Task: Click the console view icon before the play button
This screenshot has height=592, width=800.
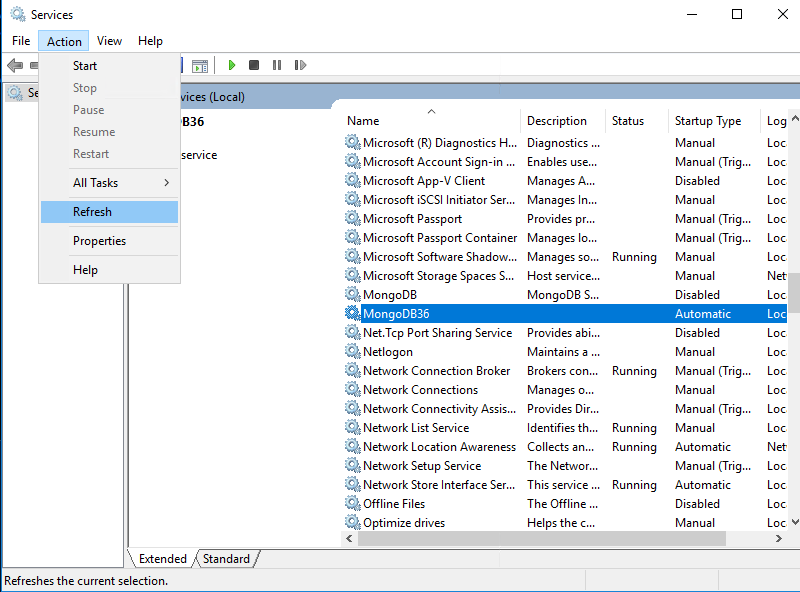Action: (x=200, y=66)
